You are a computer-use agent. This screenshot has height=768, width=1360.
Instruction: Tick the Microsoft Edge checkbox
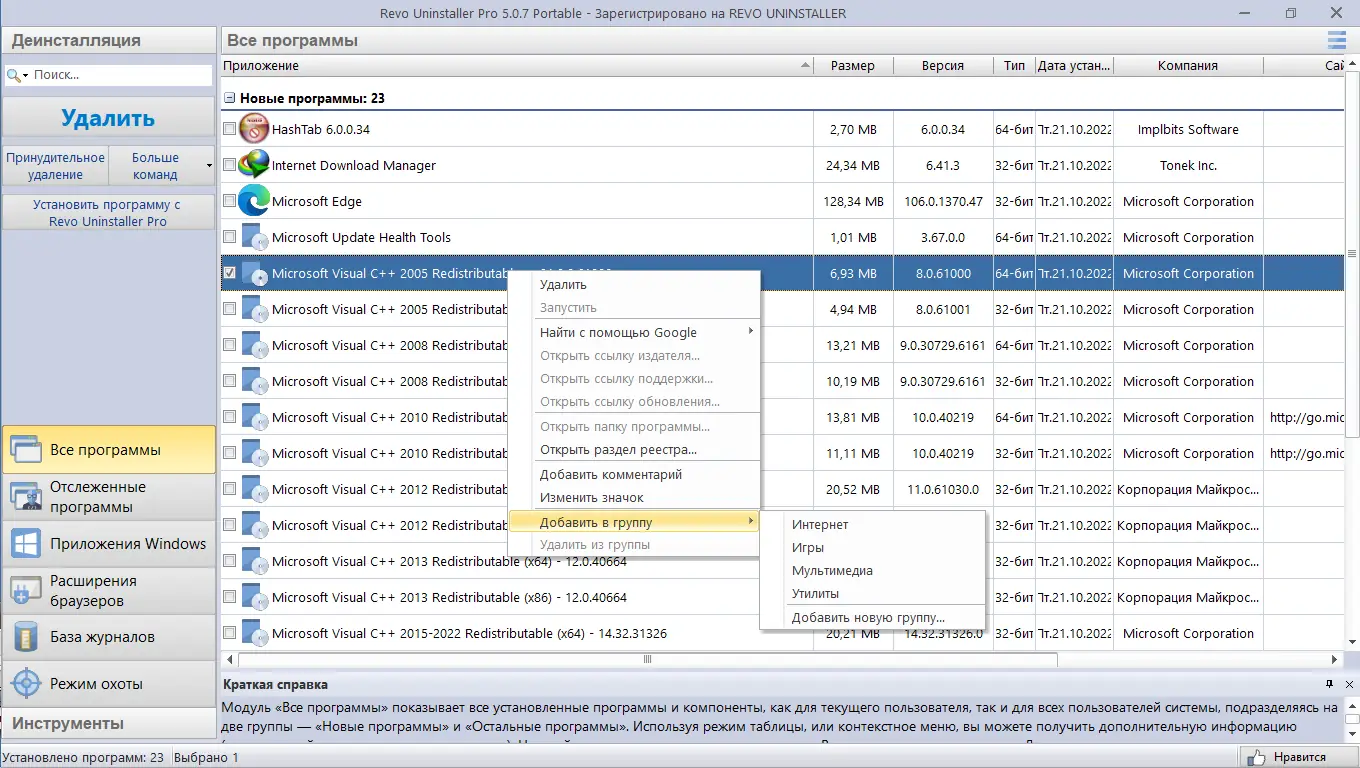click(230, 201)
